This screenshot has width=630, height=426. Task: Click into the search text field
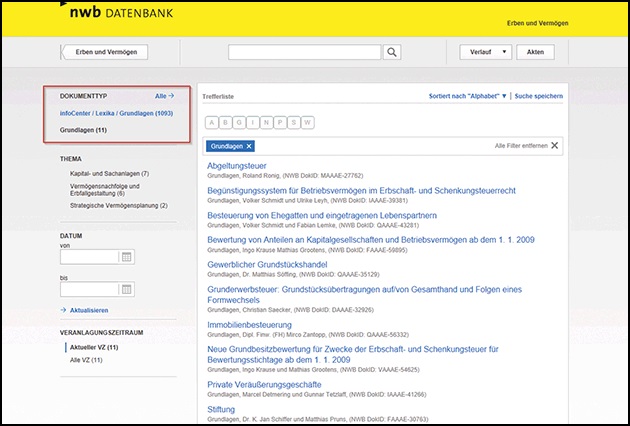coord(305,52)
